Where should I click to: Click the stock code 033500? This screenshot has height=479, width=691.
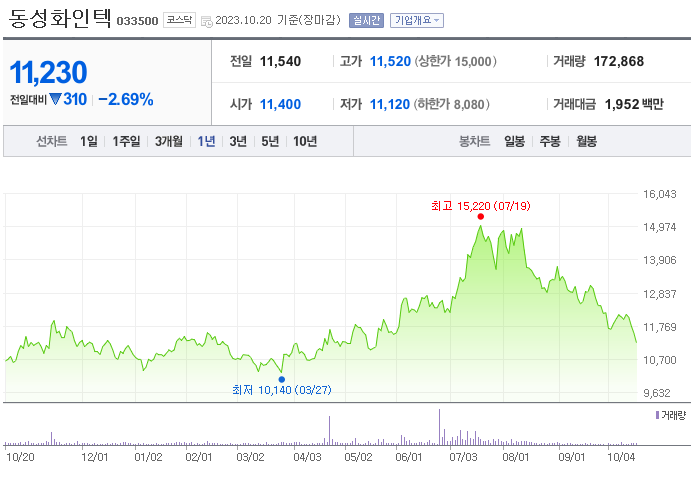click(x=137, y=21)
